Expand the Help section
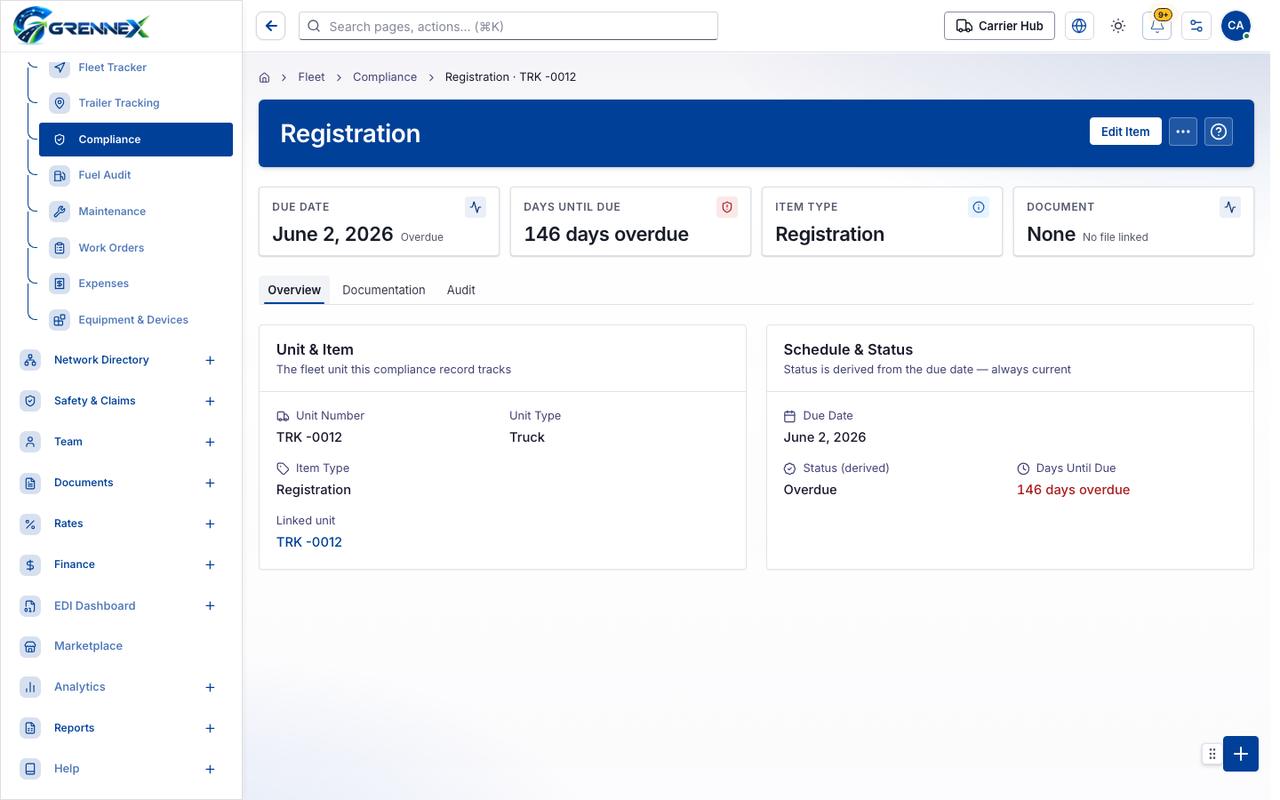Image resolution: width=1280 pixels, height=800 pixels. (210, 769)
